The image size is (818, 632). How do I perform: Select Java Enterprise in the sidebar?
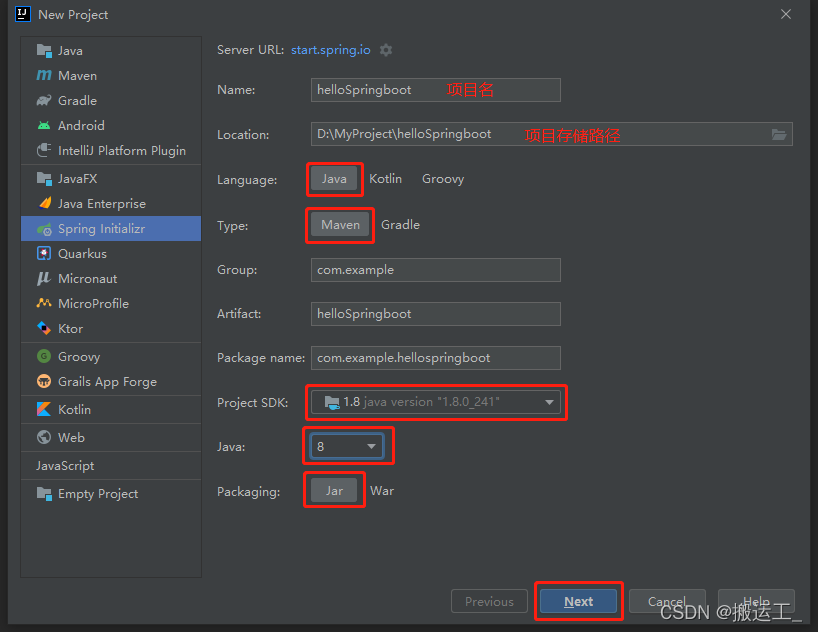[111, 204]
